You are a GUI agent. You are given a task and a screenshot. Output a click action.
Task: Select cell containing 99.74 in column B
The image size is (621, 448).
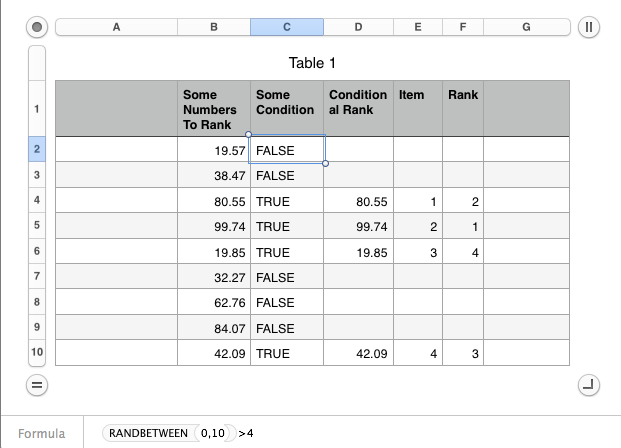point(214,226)
